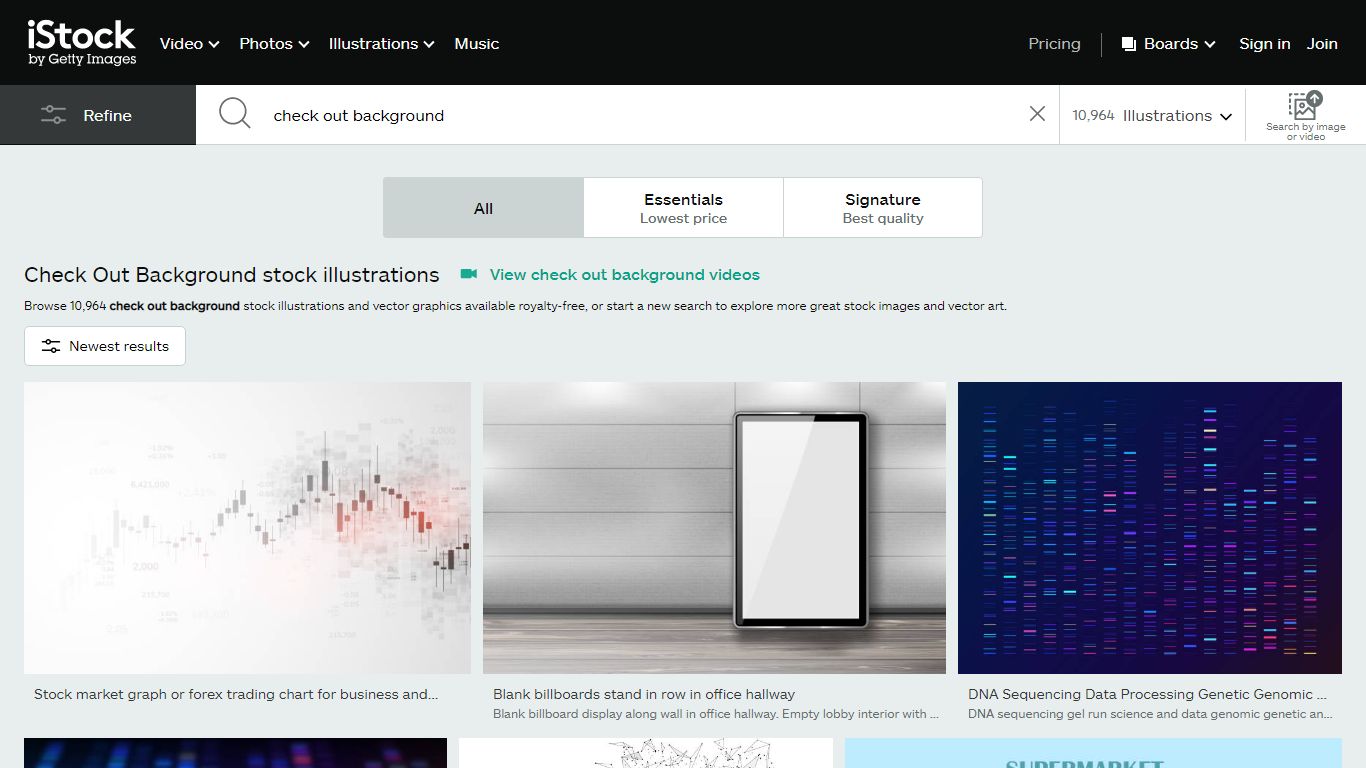1366x768 pixels.
Task: Select the All tab
Action: tap(483, 208)
